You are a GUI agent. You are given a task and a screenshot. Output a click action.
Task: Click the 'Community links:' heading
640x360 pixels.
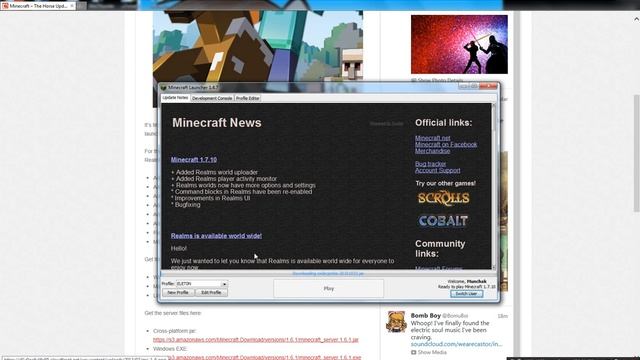(440, 249)
